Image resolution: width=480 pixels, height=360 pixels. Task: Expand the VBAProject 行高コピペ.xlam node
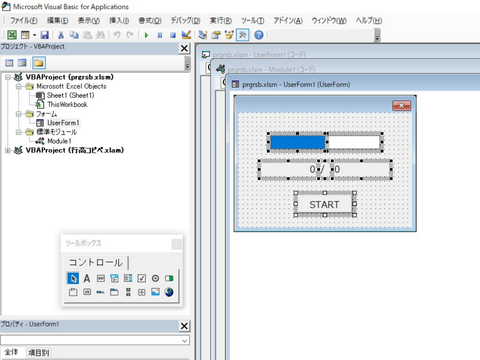click(7, 151)
